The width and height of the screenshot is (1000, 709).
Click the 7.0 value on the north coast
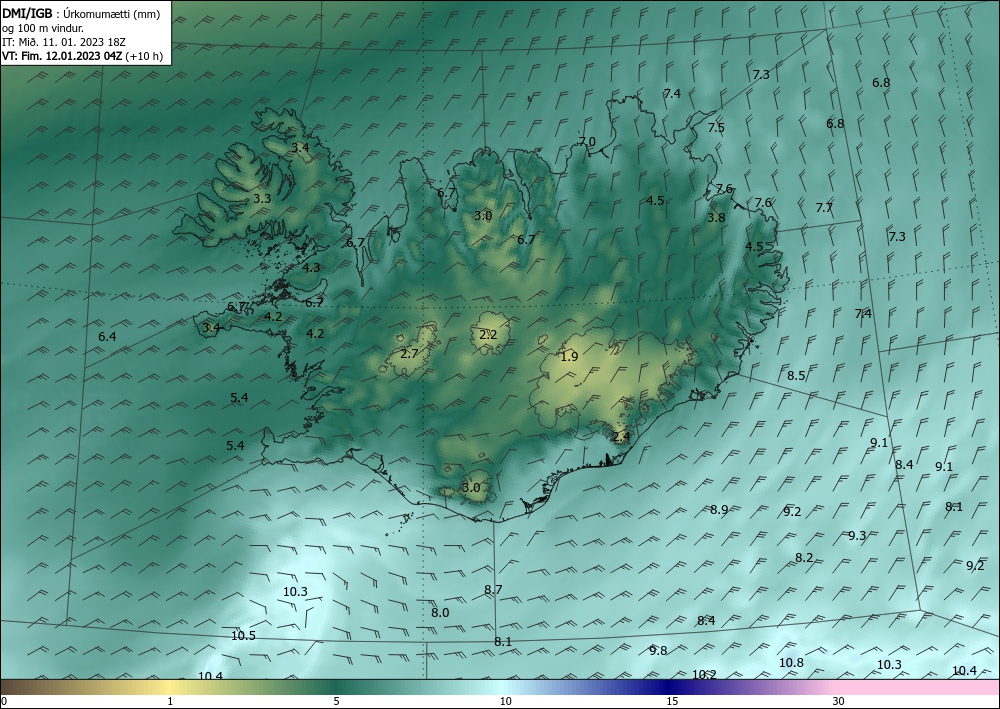tap(587, 142)
